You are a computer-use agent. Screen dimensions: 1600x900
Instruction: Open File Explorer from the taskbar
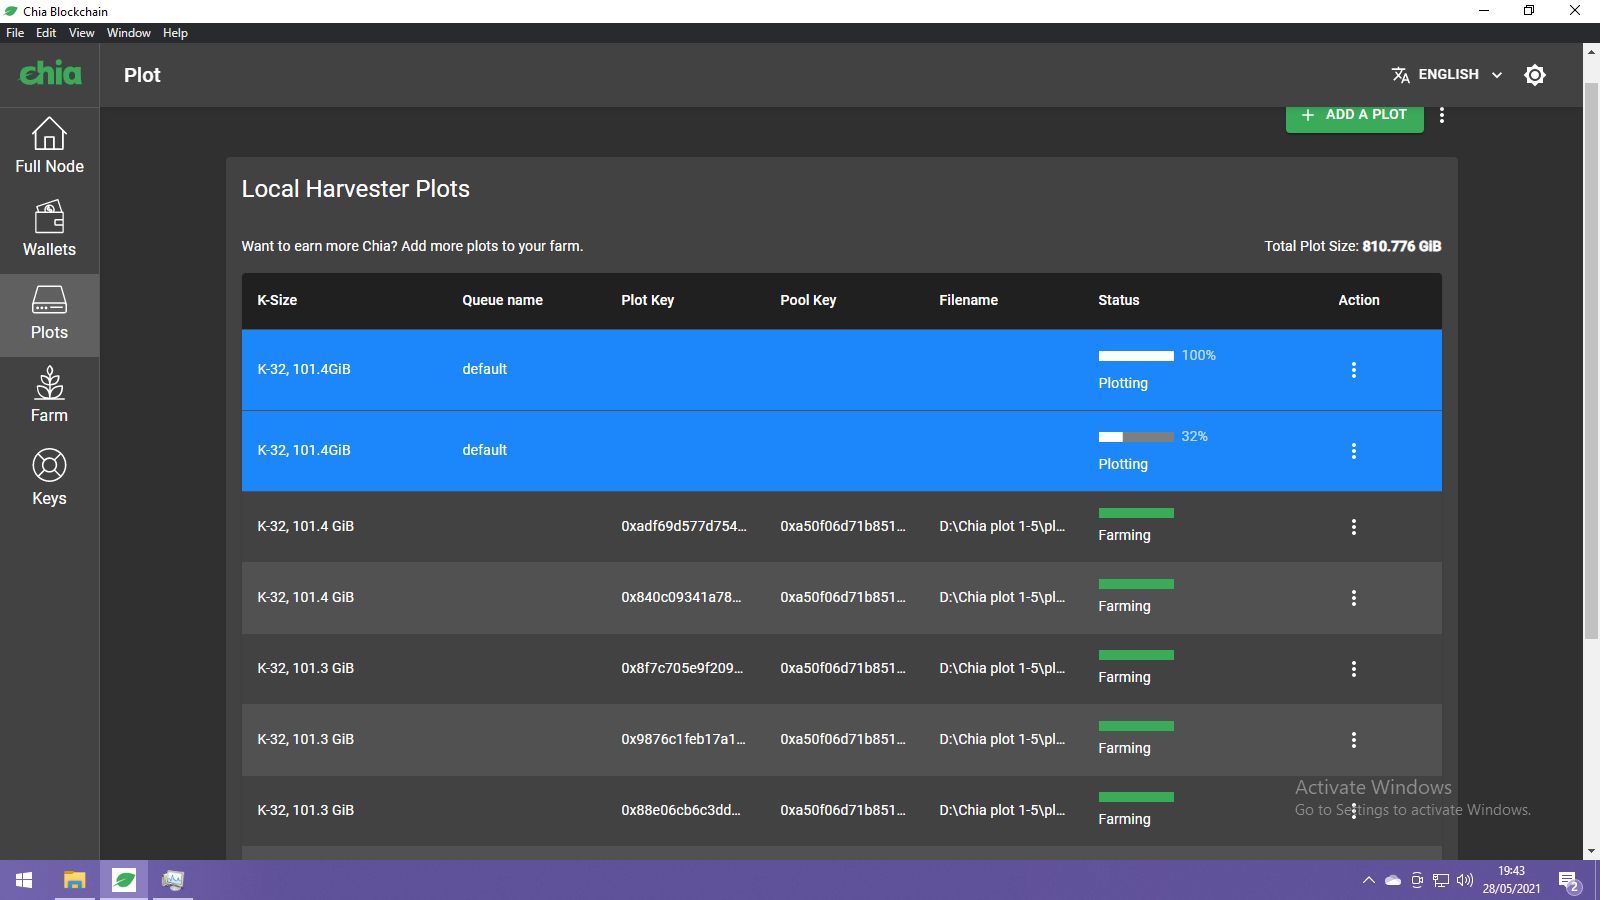74,880
